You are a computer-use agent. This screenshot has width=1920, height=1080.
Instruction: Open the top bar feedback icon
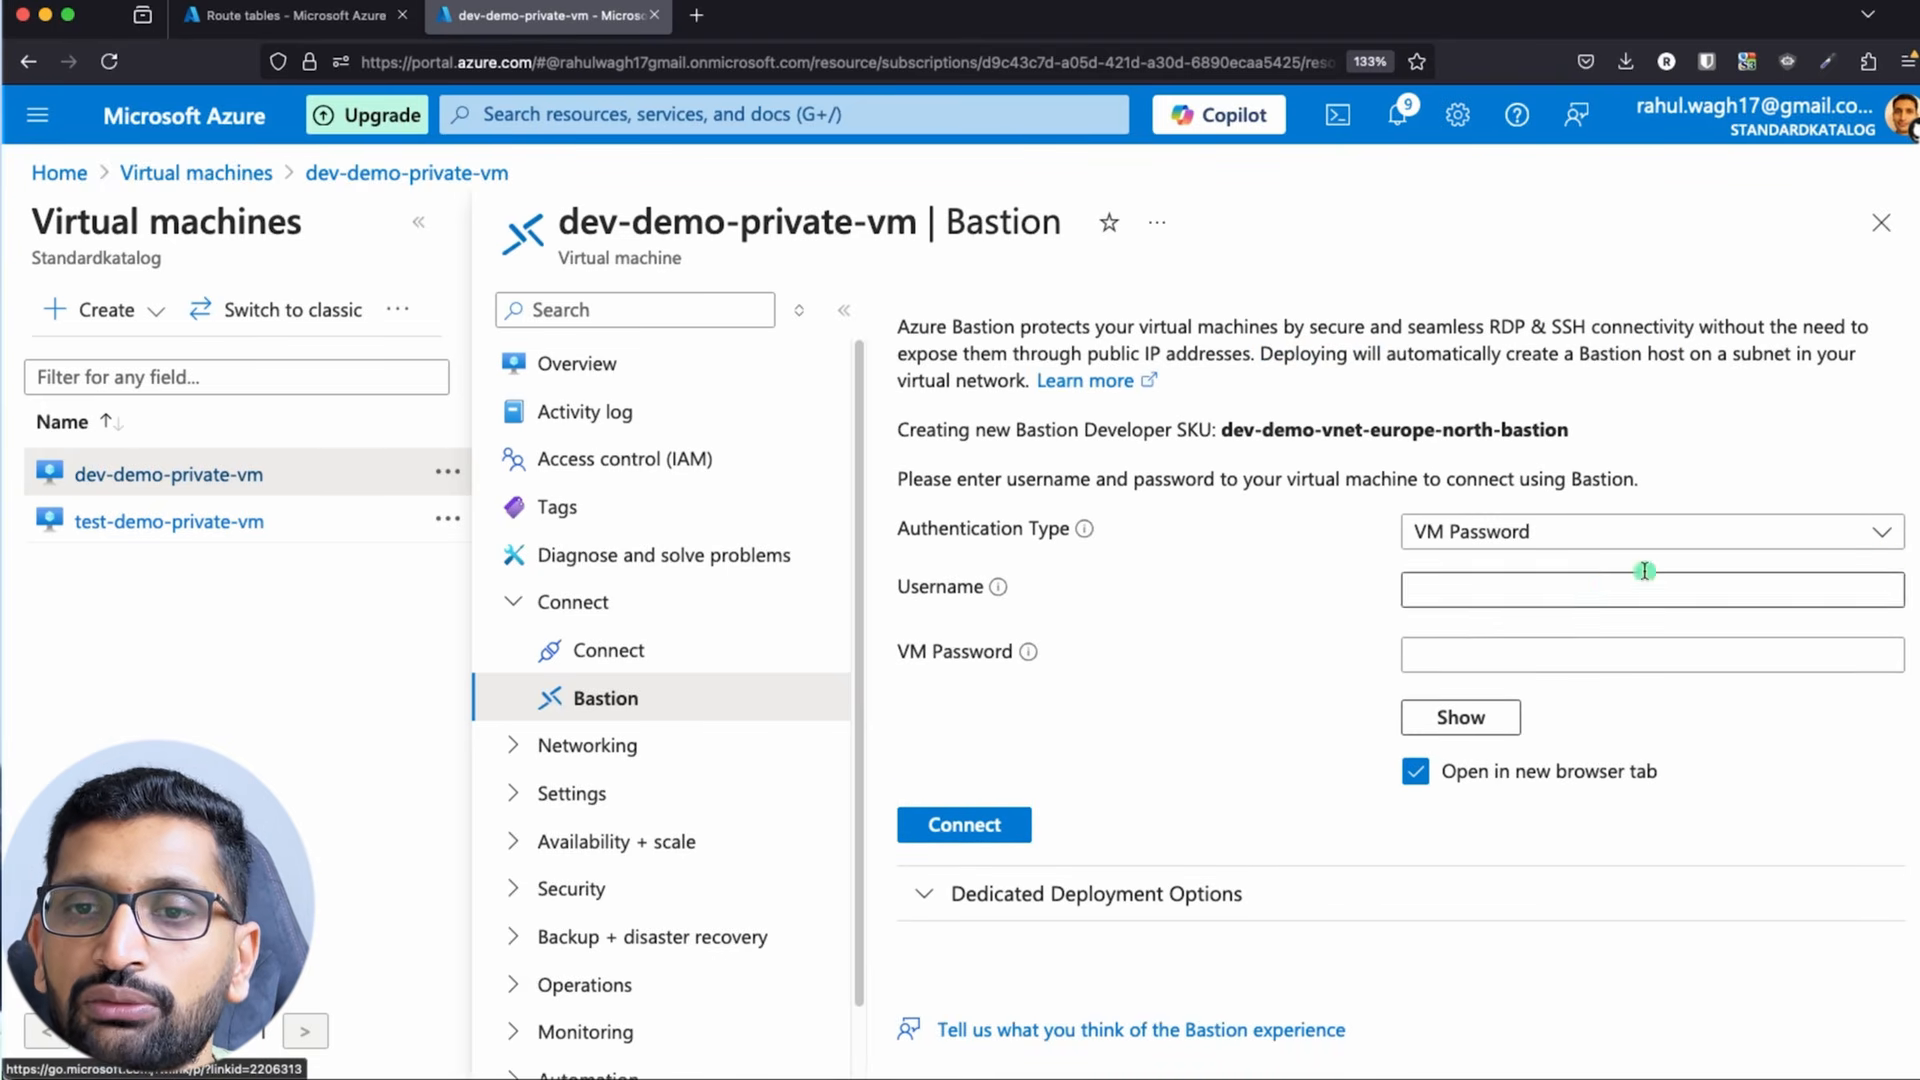coord(1576,115)
